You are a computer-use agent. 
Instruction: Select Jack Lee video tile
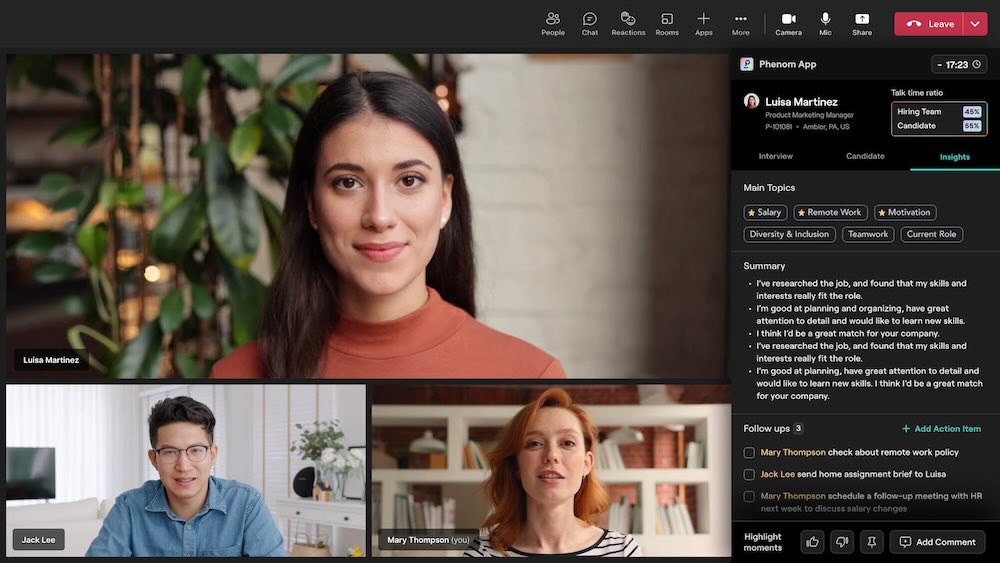coord(186,471)
